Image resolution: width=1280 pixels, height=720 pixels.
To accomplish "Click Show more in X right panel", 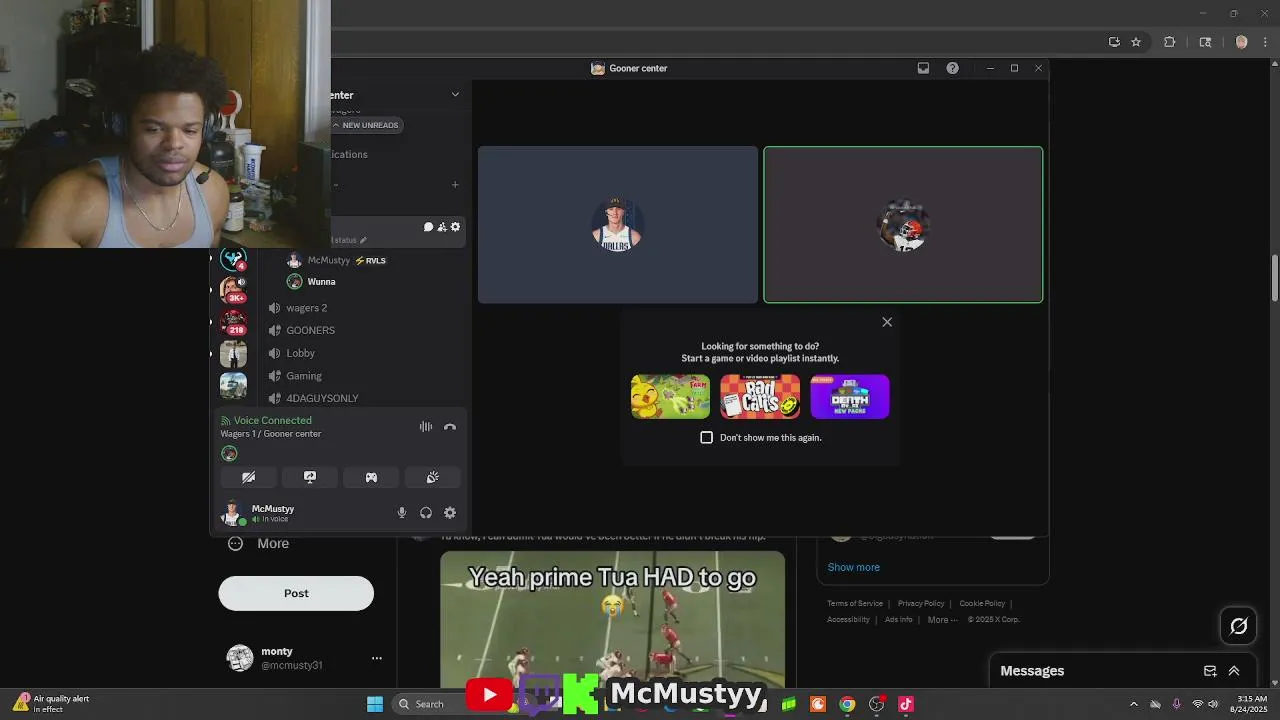I will [854, 567].
